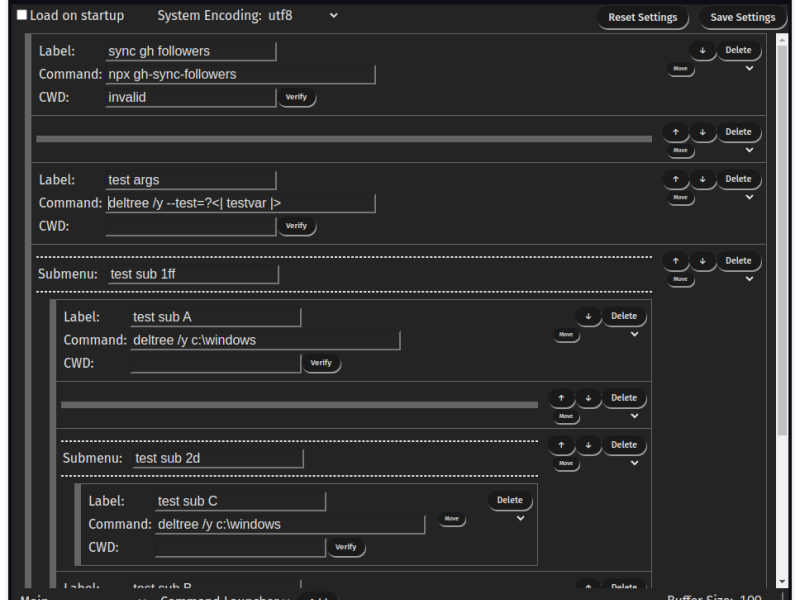Screen dimensions: 800x600
Task: Delete the test sub C entry
Action: point(510,501)
